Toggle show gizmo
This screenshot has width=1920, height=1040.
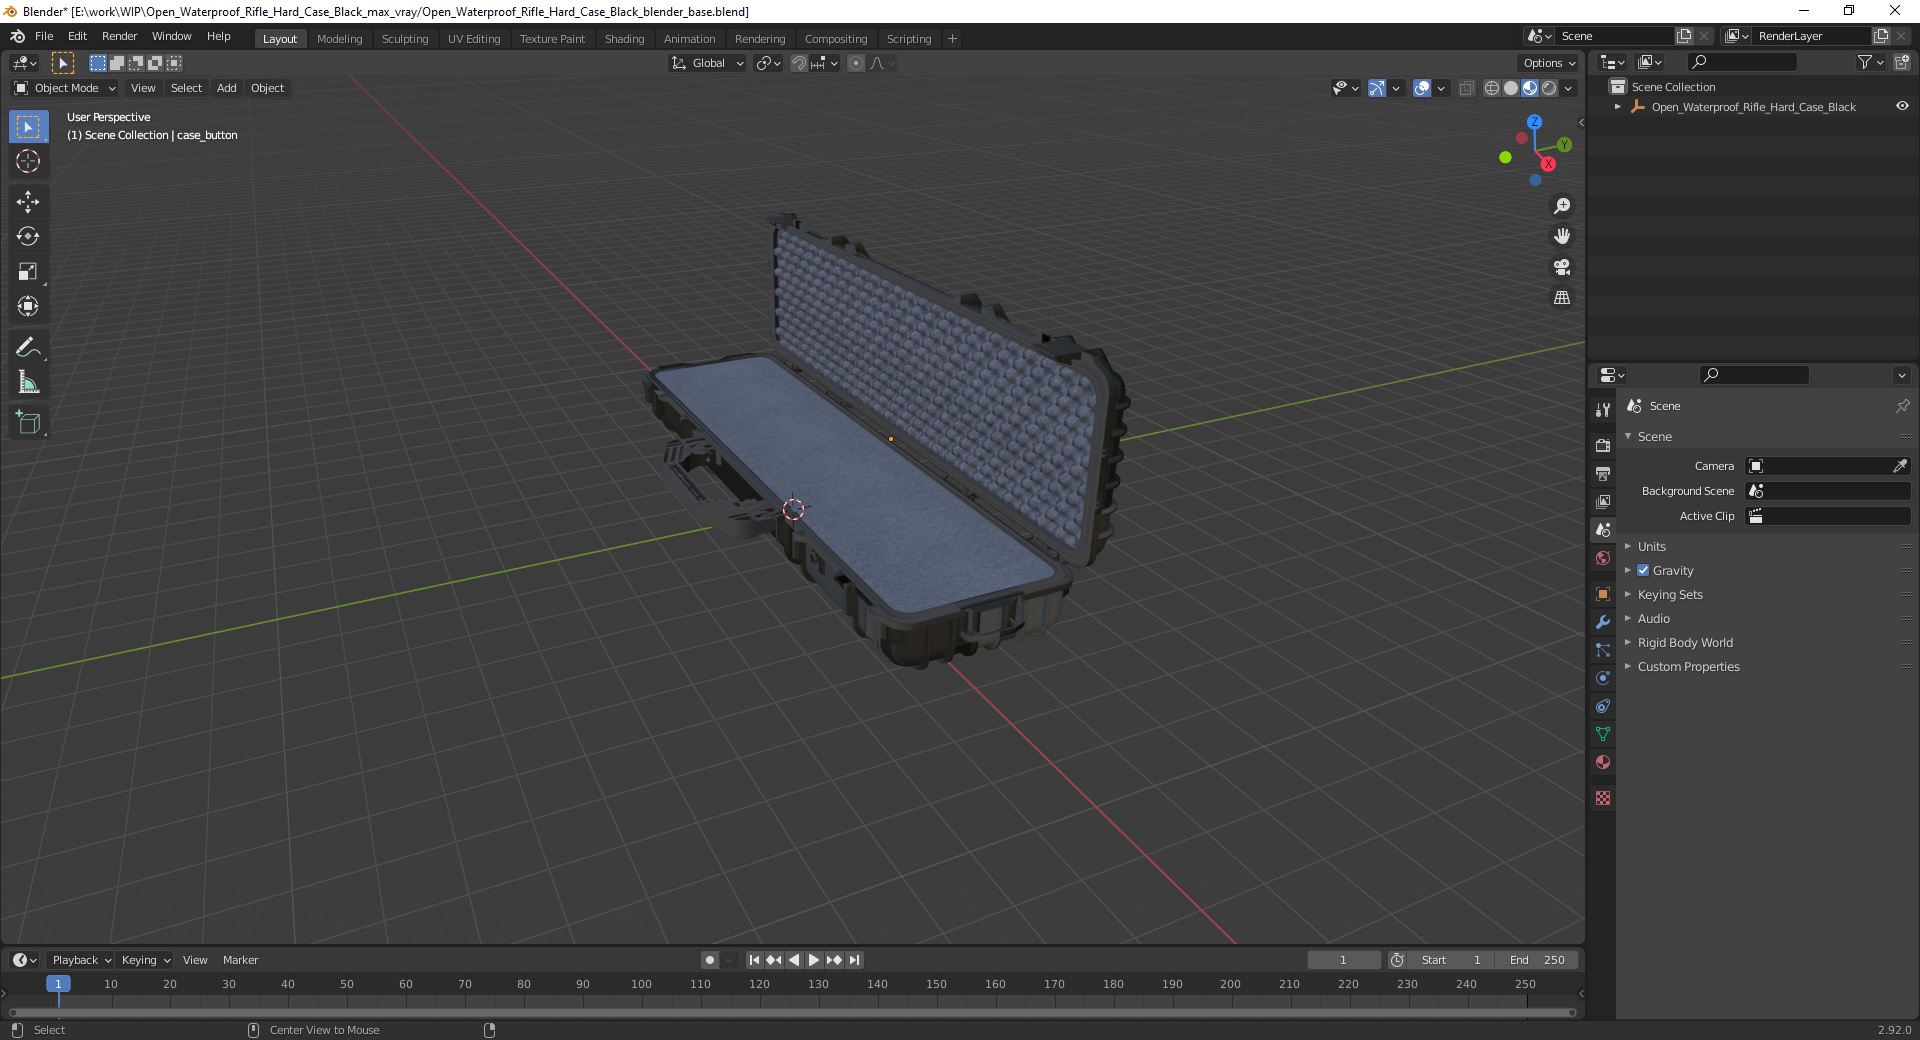point(1376,88)
